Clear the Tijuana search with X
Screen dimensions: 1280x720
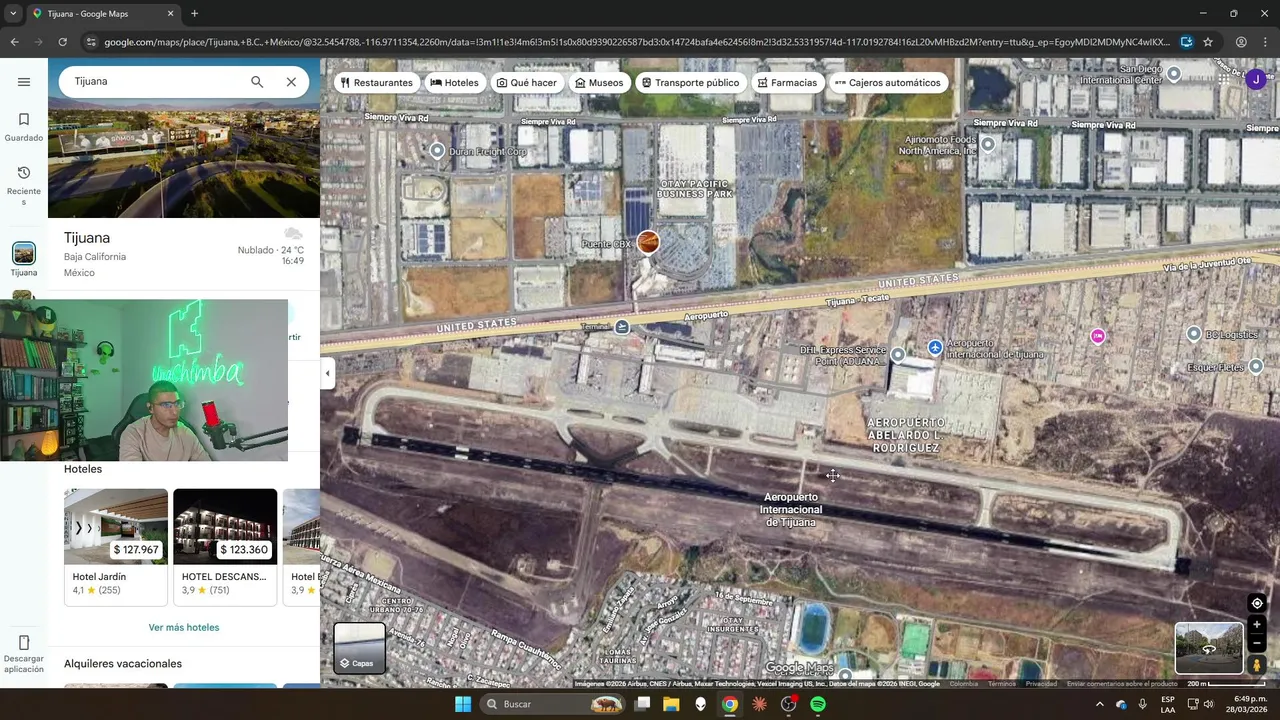pyautogui.click(x=291, y=82)
